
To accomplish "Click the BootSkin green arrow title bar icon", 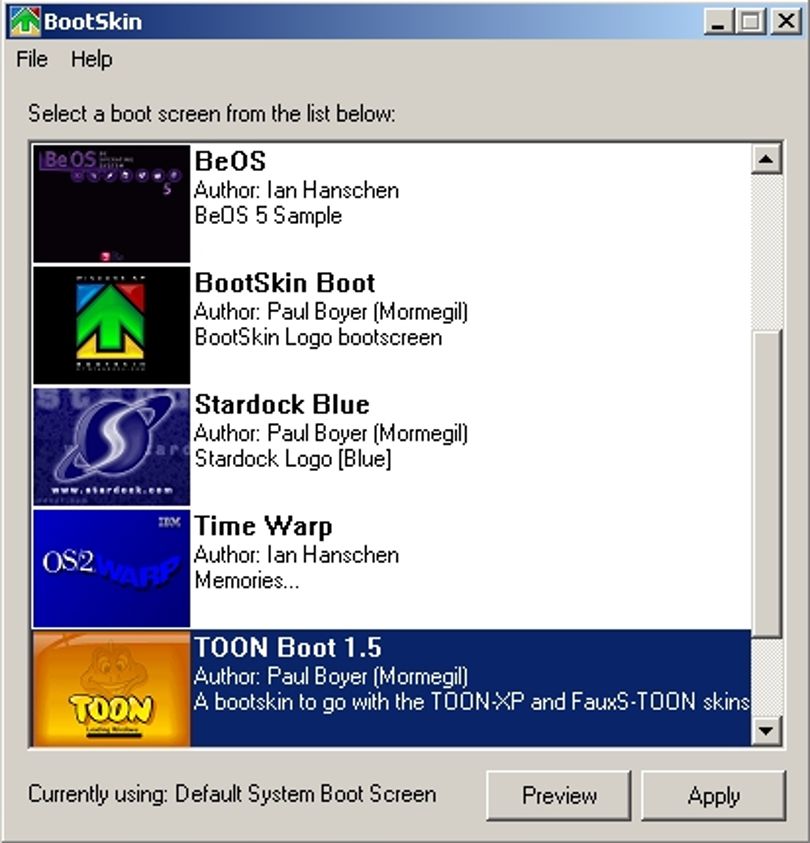I will [x=25, y=22].
